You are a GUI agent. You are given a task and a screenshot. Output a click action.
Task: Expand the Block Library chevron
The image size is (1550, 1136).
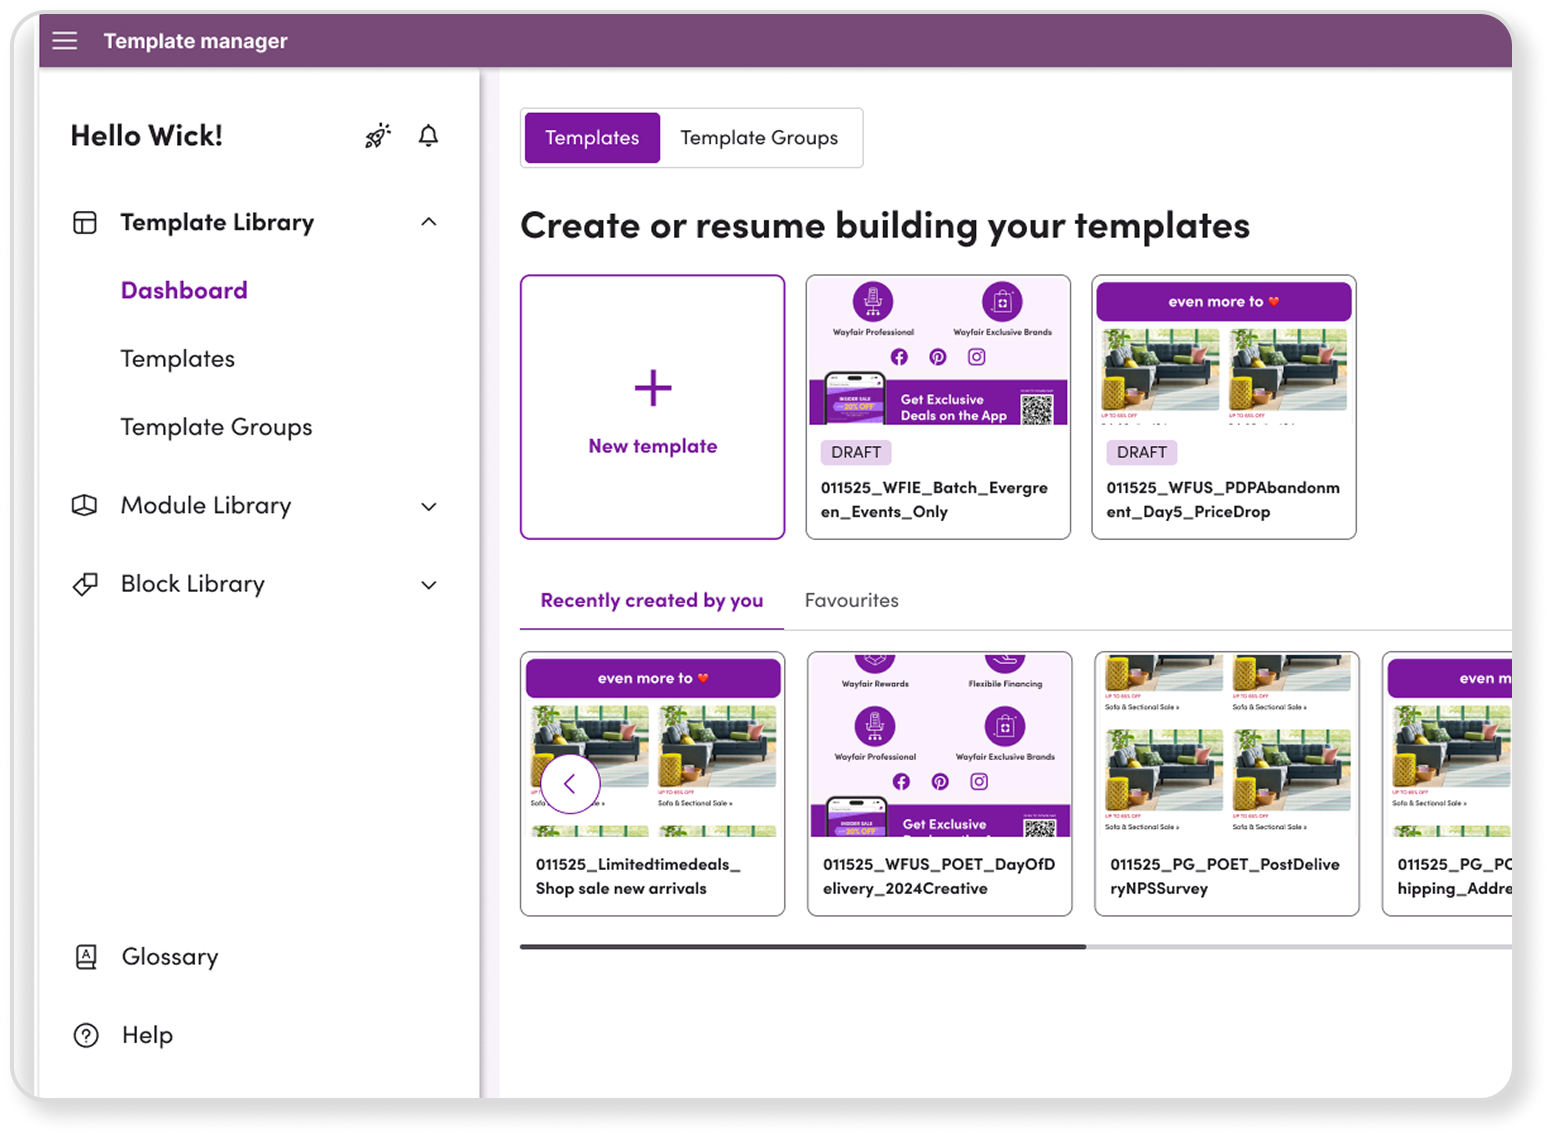coord(429,585)
